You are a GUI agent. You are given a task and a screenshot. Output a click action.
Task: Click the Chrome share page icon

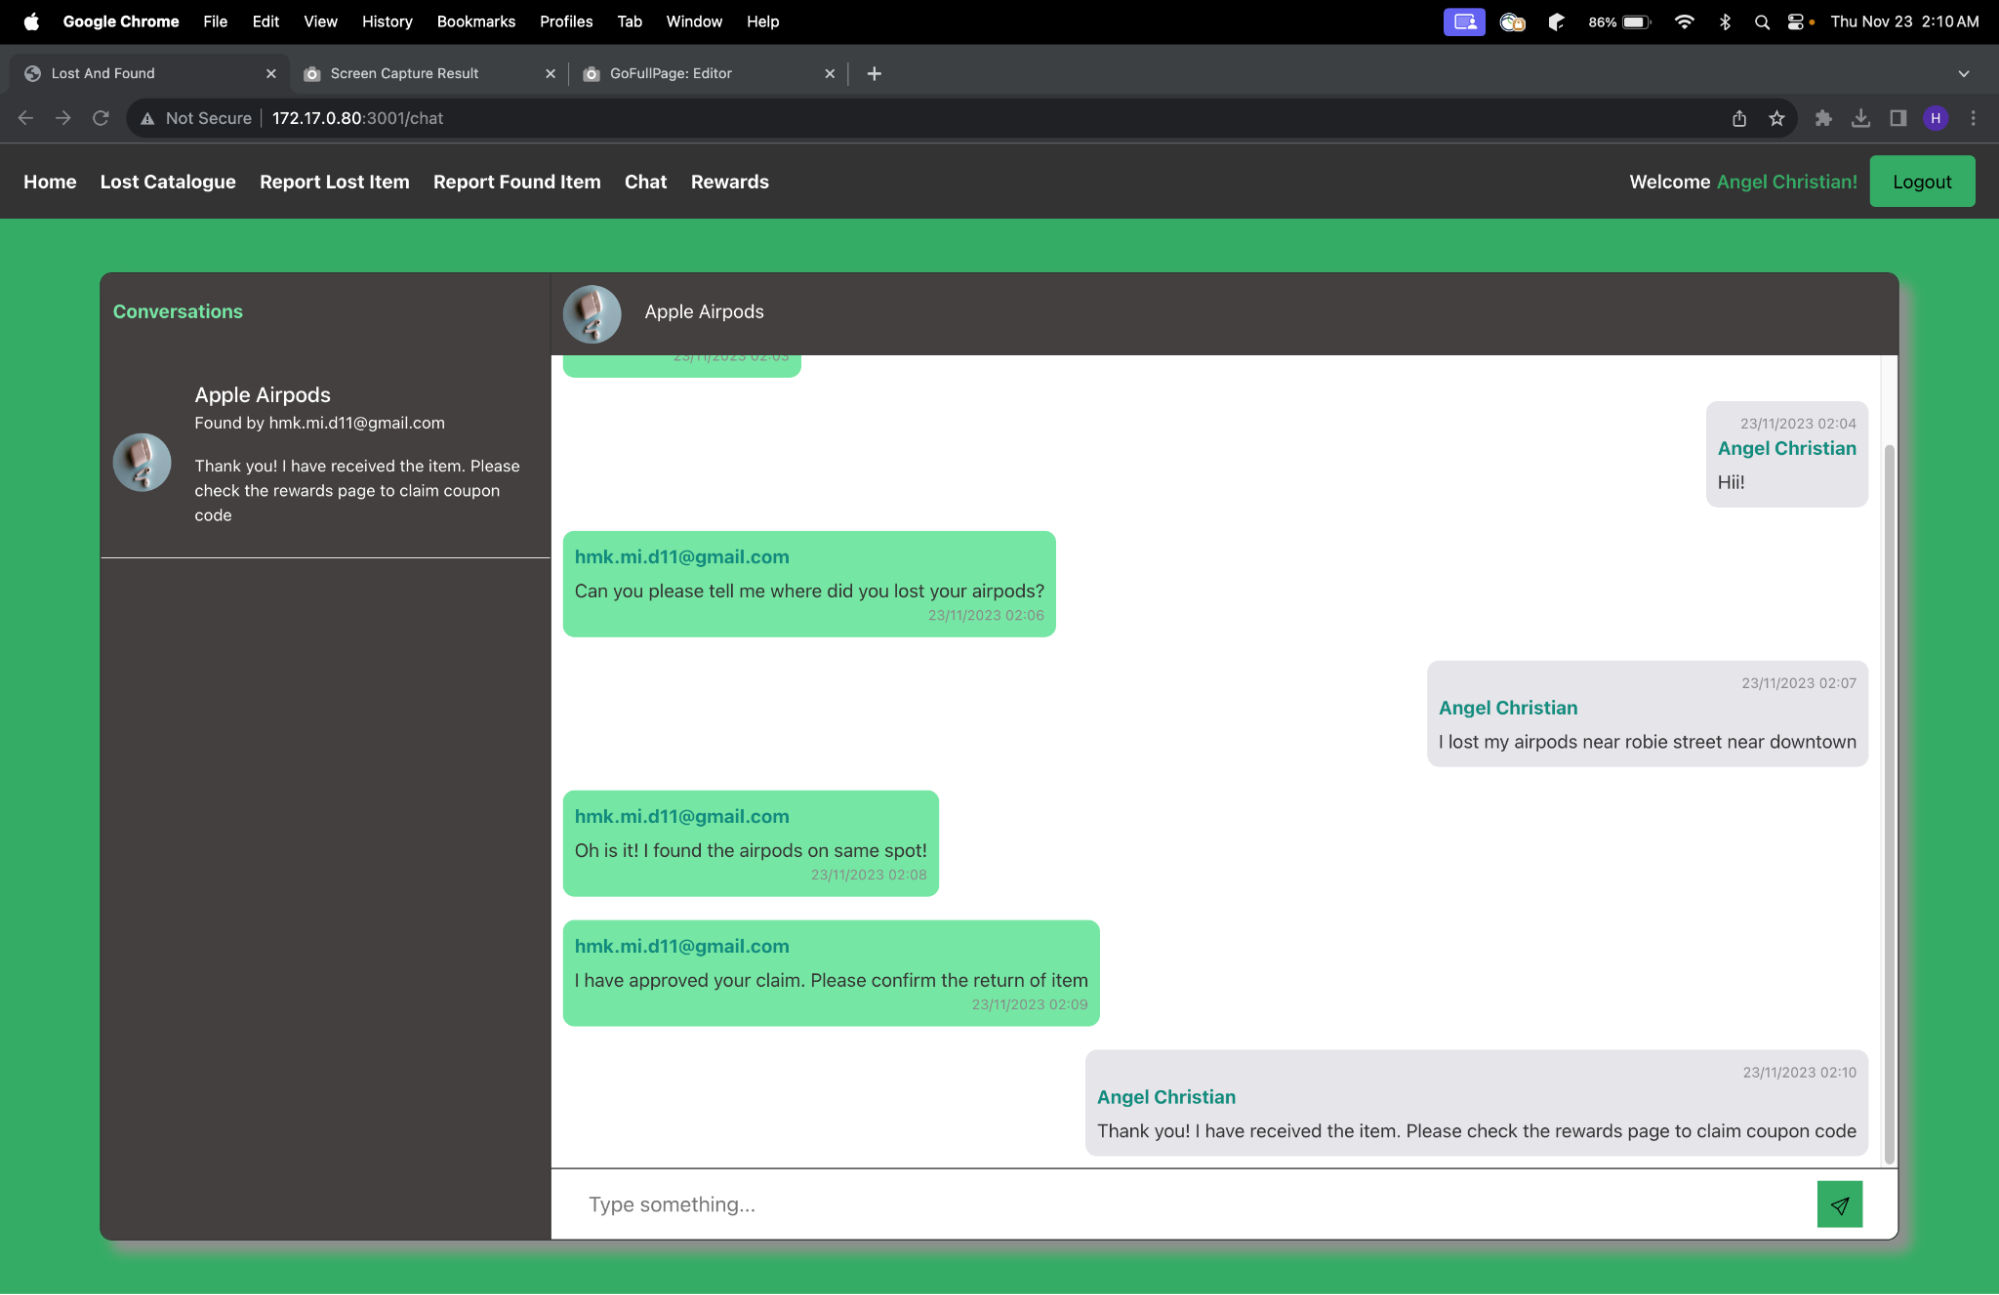click(x=1739, y=118)
